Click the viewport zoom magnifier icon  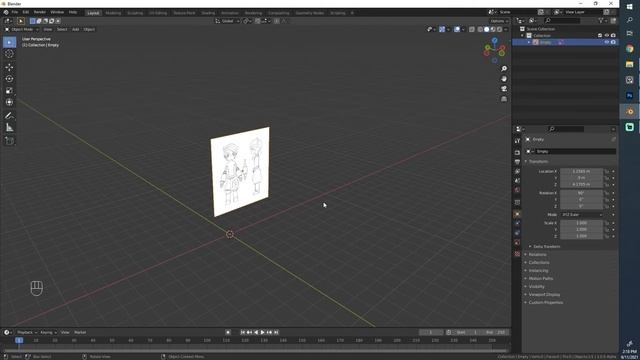tap(504, 69)
